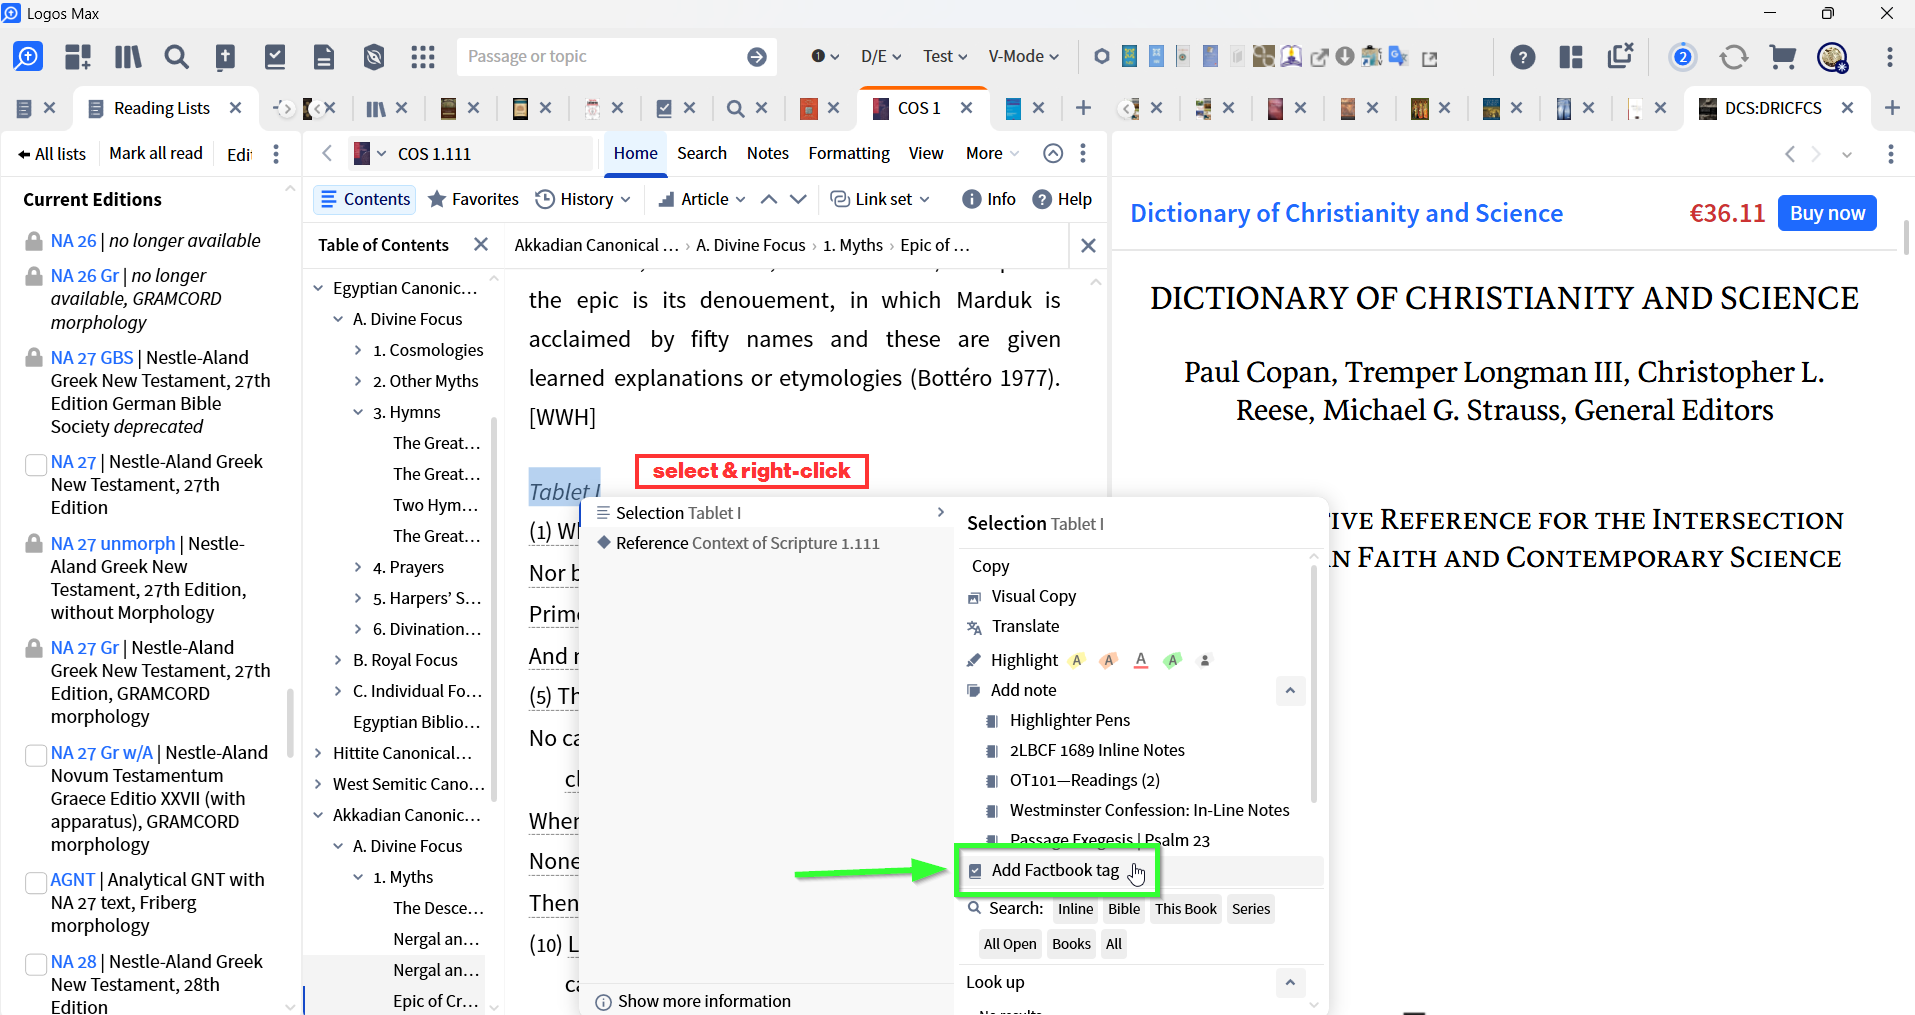Click the Google Translate shortcut icon
1915x1015 pixels.
(1398, 57)
